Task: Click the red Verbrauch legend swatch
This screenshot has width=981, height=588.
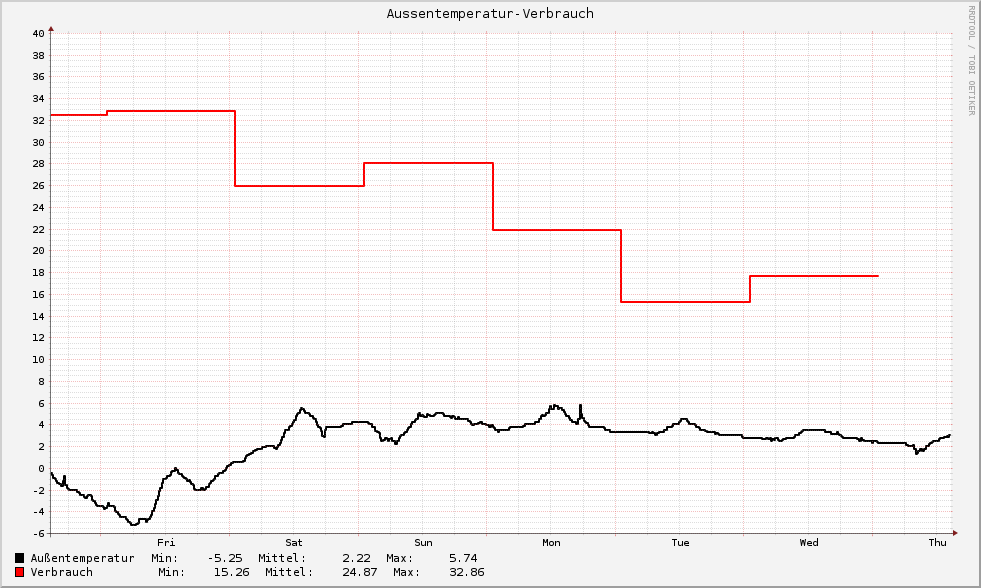Action: 20,572
